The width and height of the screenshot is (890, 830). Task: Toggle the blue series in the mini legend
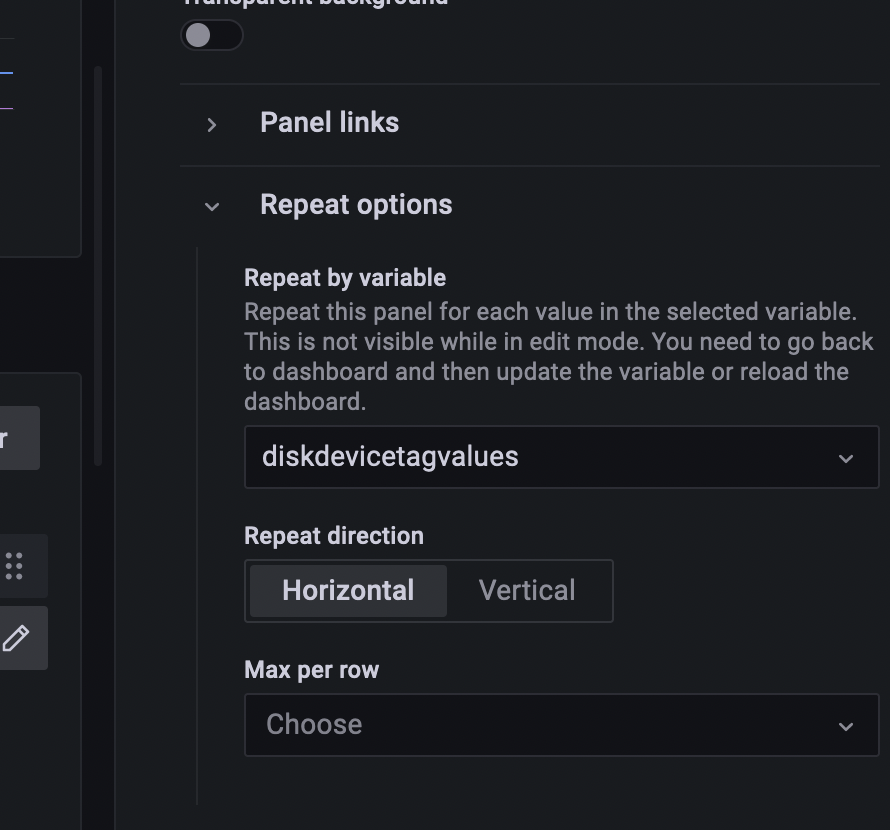(5, 72)
